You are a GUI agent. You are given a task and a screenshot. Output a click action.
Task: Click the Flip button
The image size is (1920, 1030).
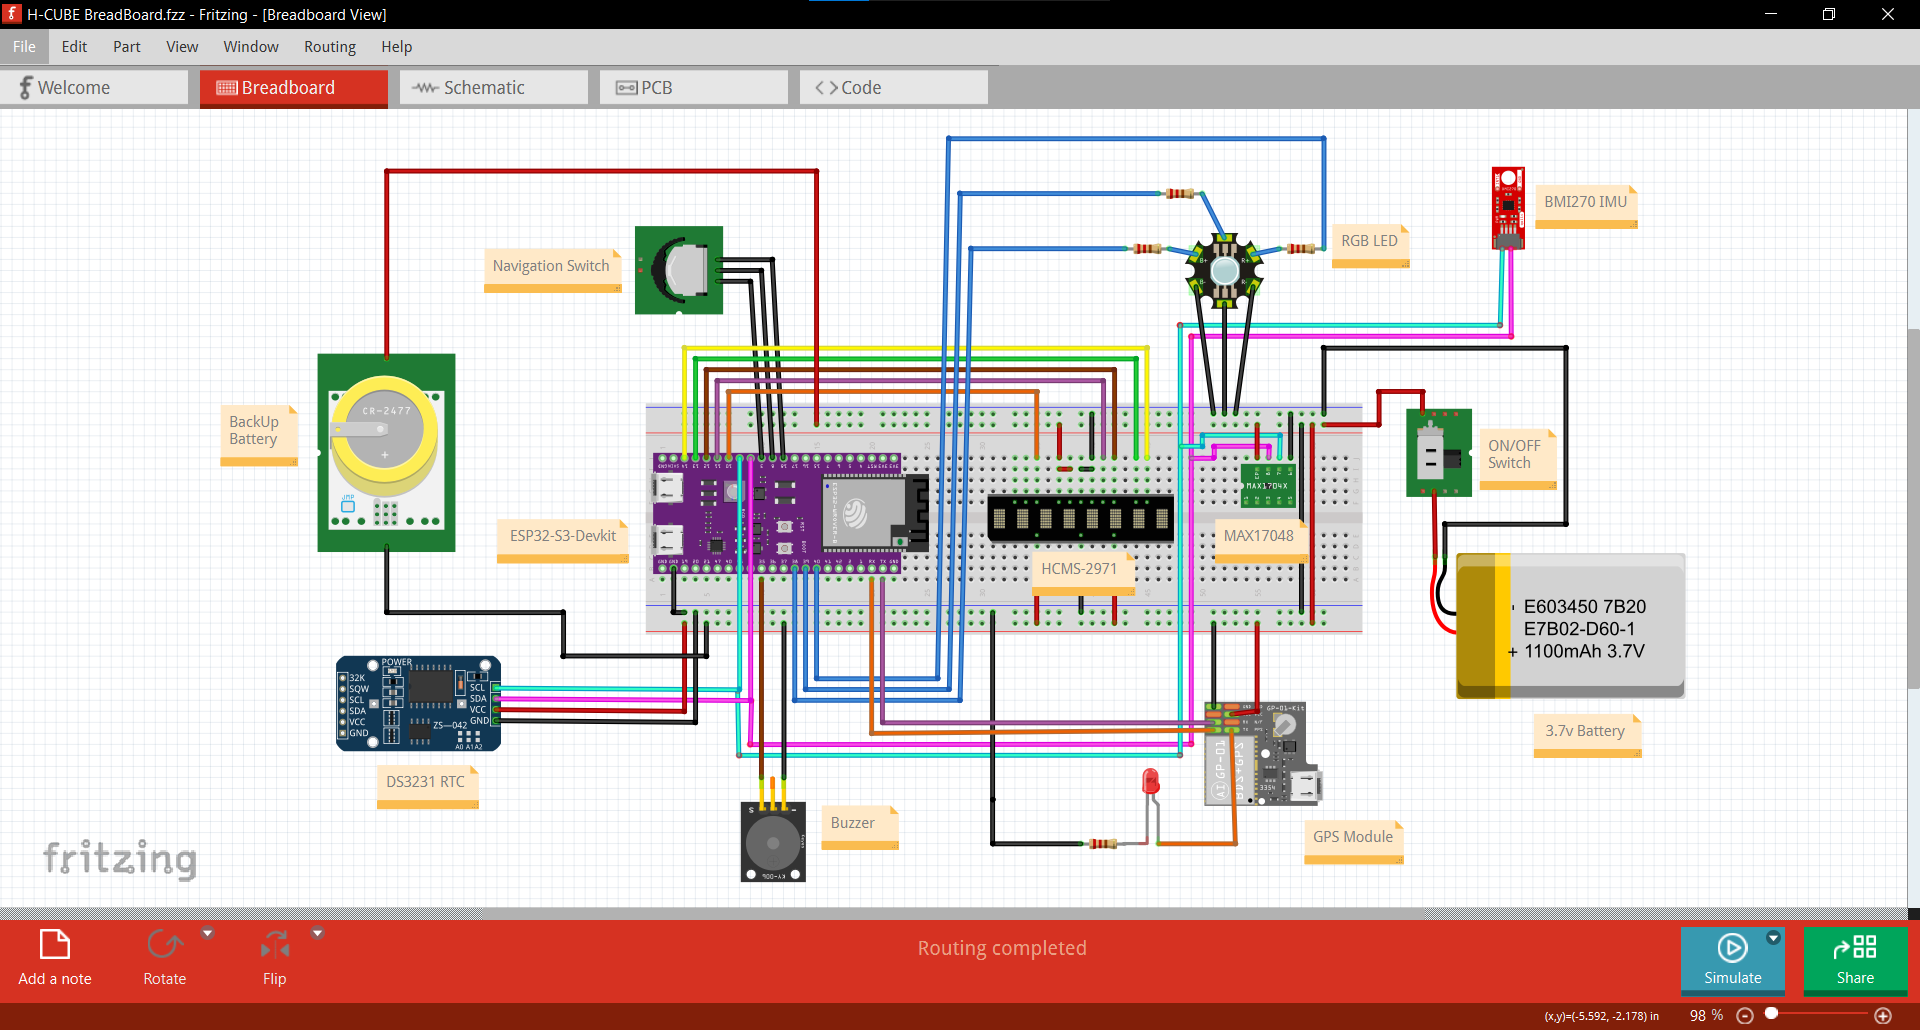(x=275, y=958)
